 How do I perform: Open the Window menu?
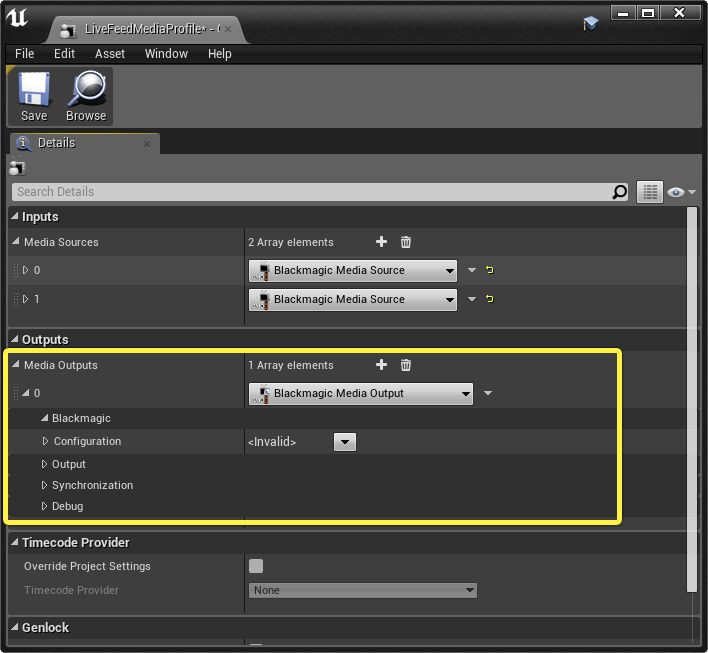coord(166,54)
